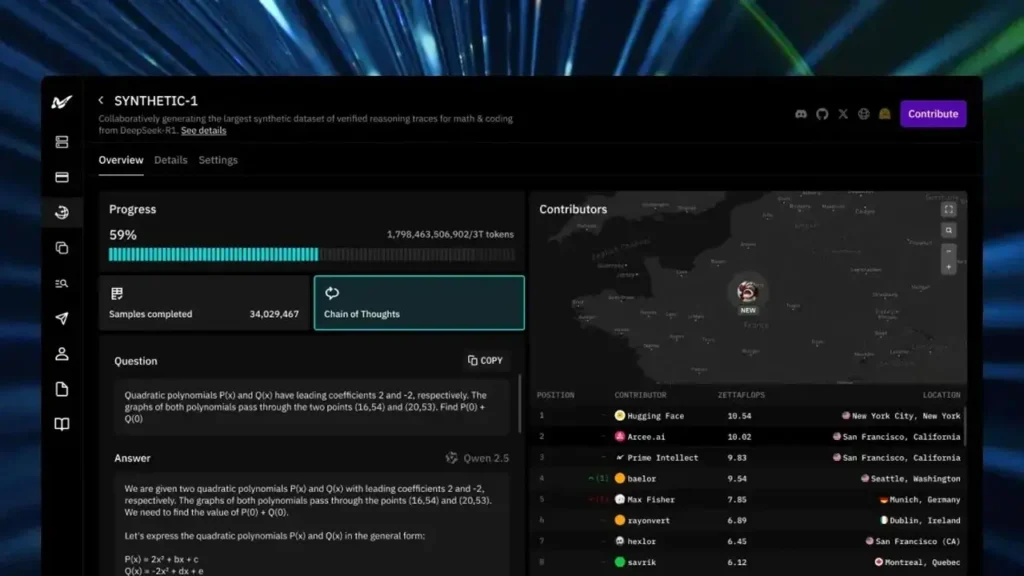Open the billing card icon in sidebar
This screenshot has height=576, width=1024.
pos(61,177)
